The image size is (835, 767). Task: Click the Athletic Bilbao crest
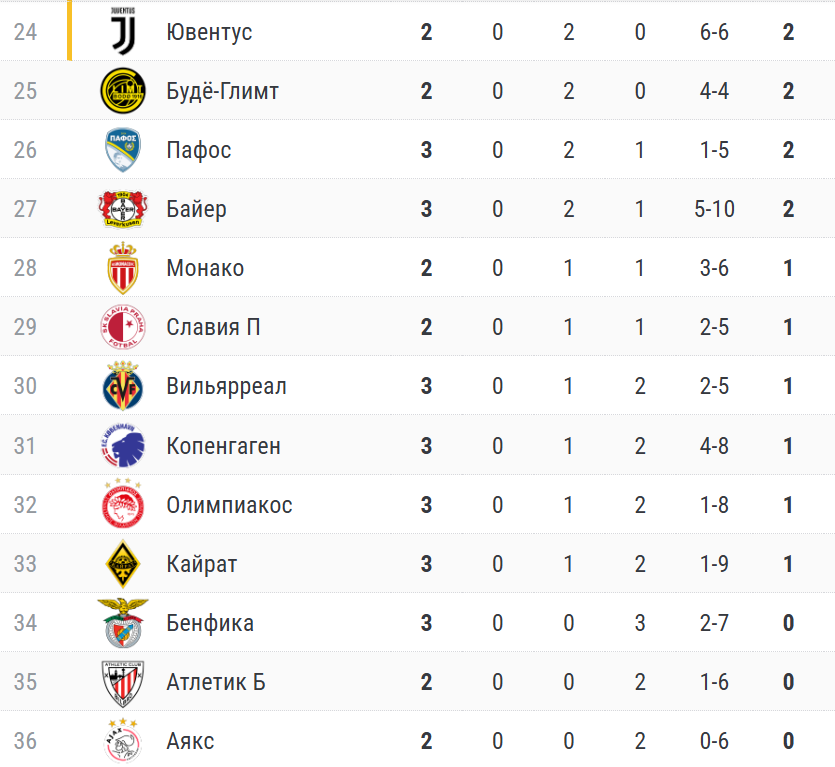click(123, 682)
